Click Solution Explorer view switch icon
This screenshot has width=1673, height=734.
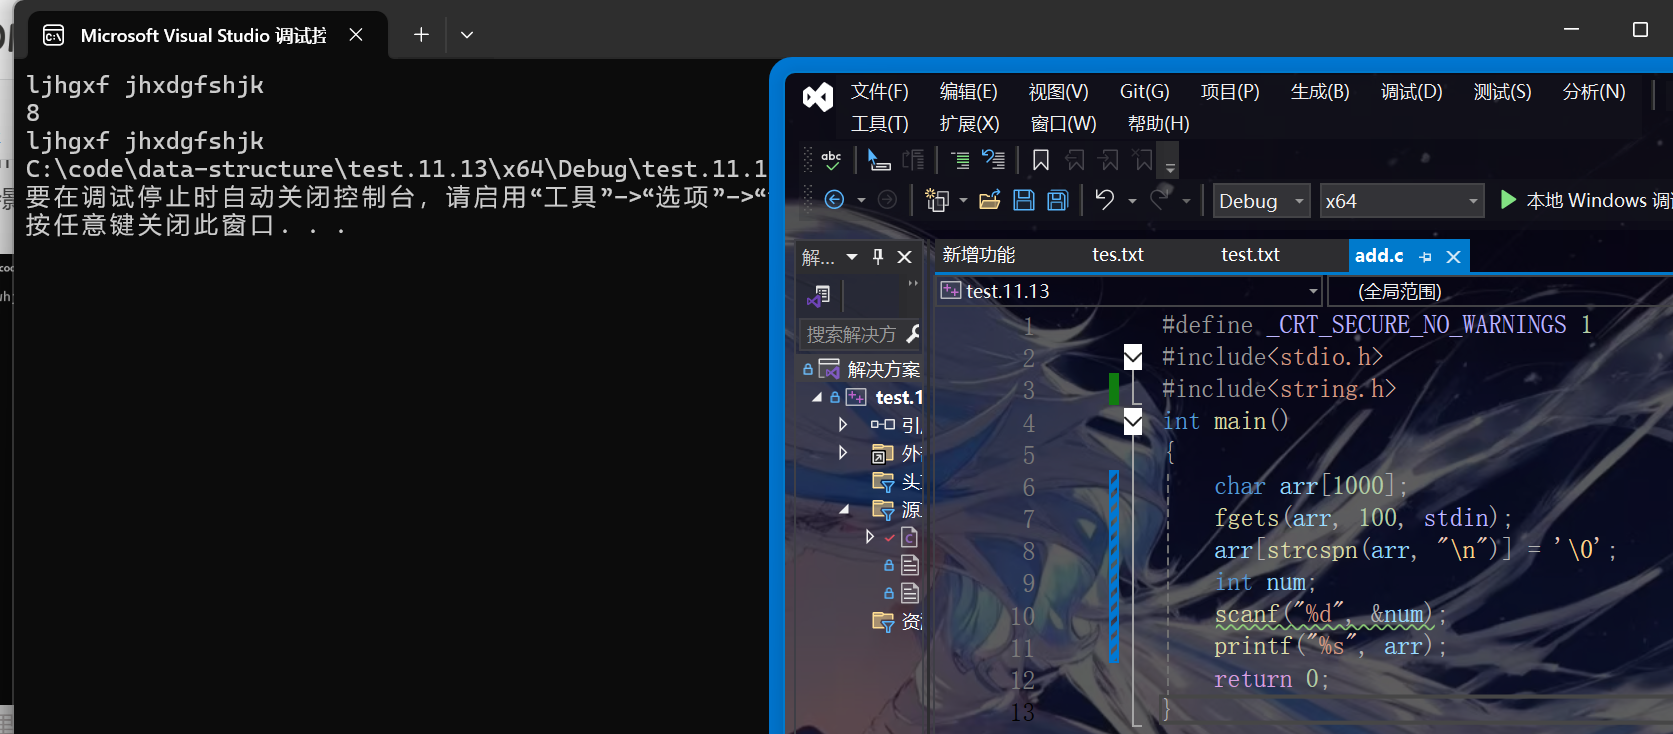(819, 296)
